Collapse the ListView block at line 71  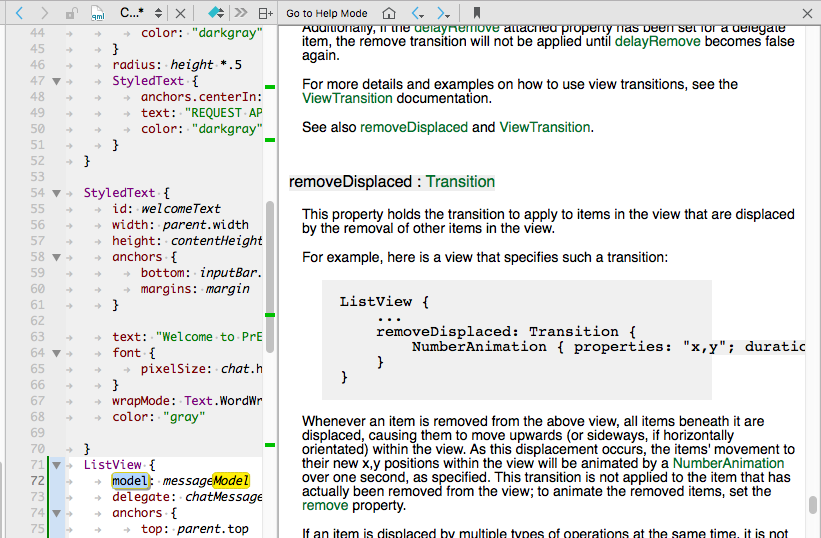56,465
